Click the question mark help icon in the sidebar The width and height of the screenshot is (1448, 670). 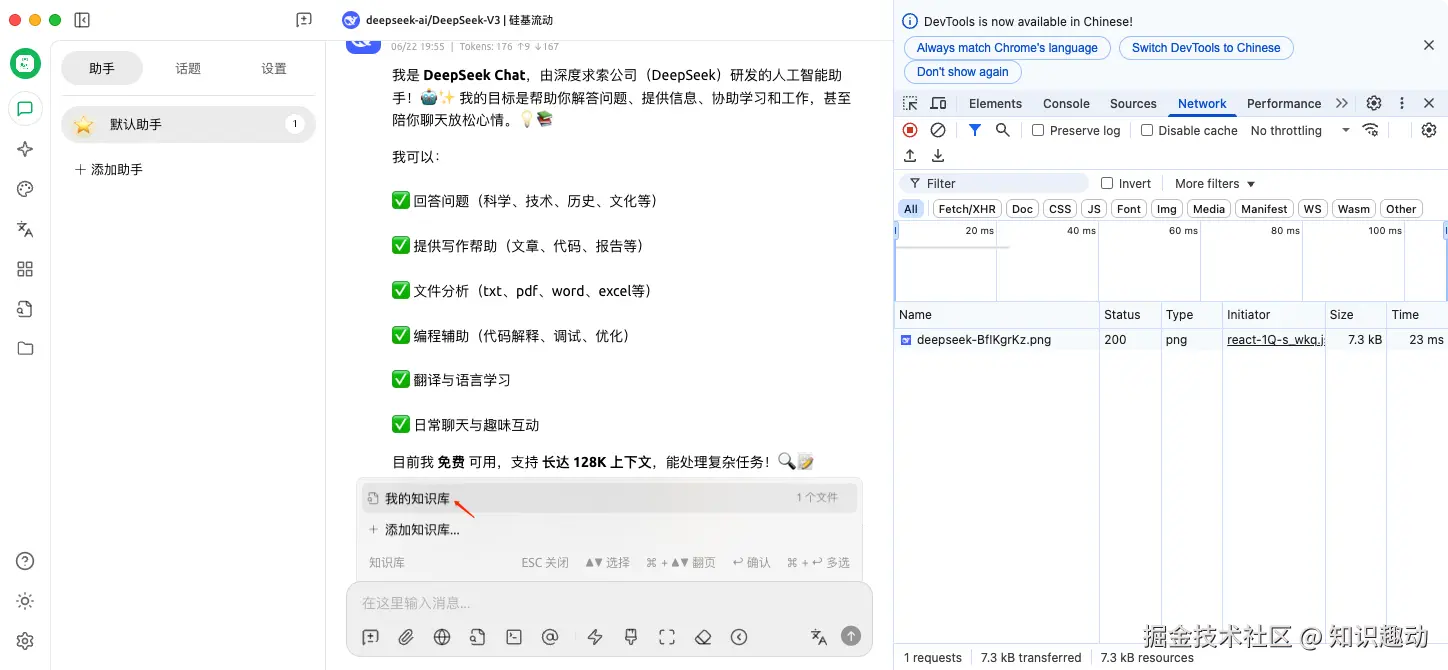tap(25, 561)
